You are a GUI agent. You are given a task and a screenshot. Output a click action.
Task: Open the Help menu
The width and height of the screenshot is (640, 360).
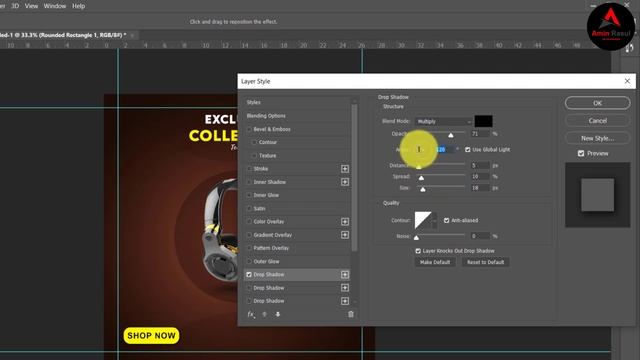click(x=78, y=6)
